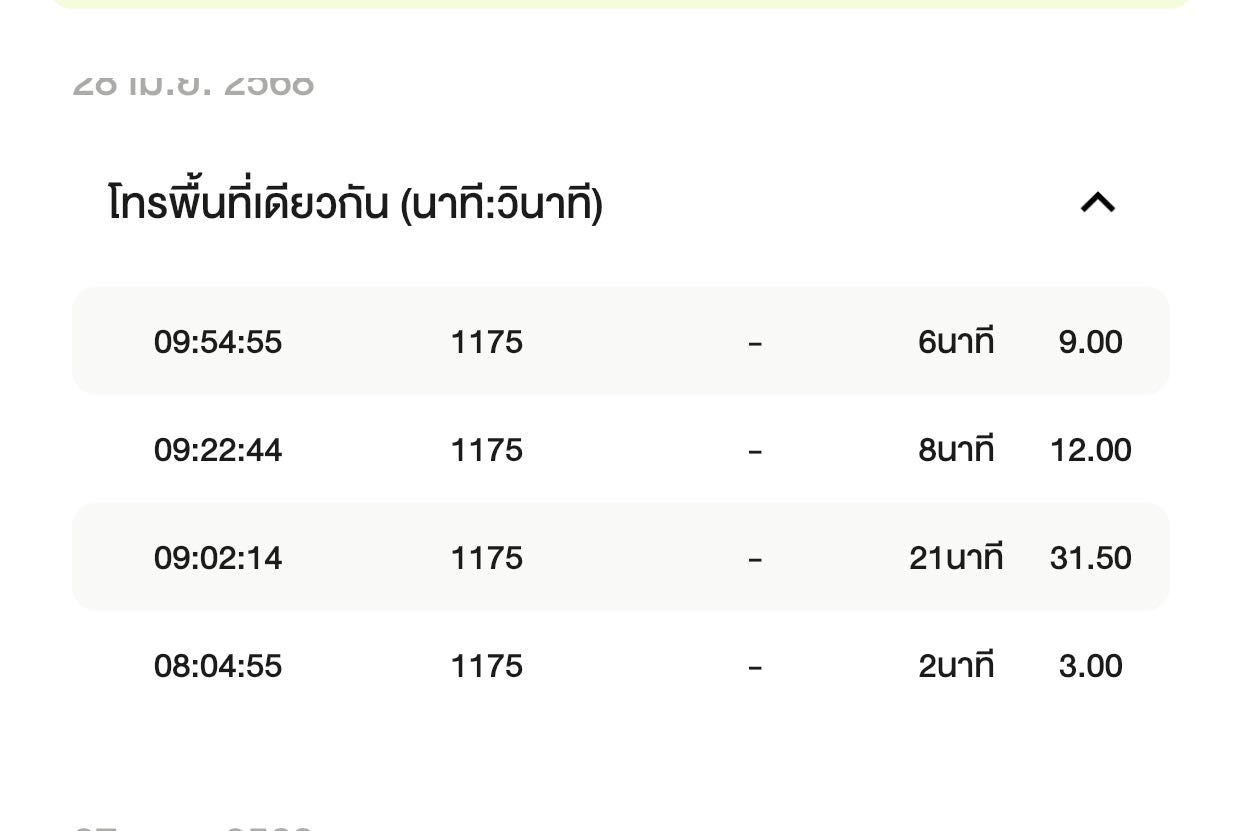Select the 09:22:44 call time

(218, 450)
